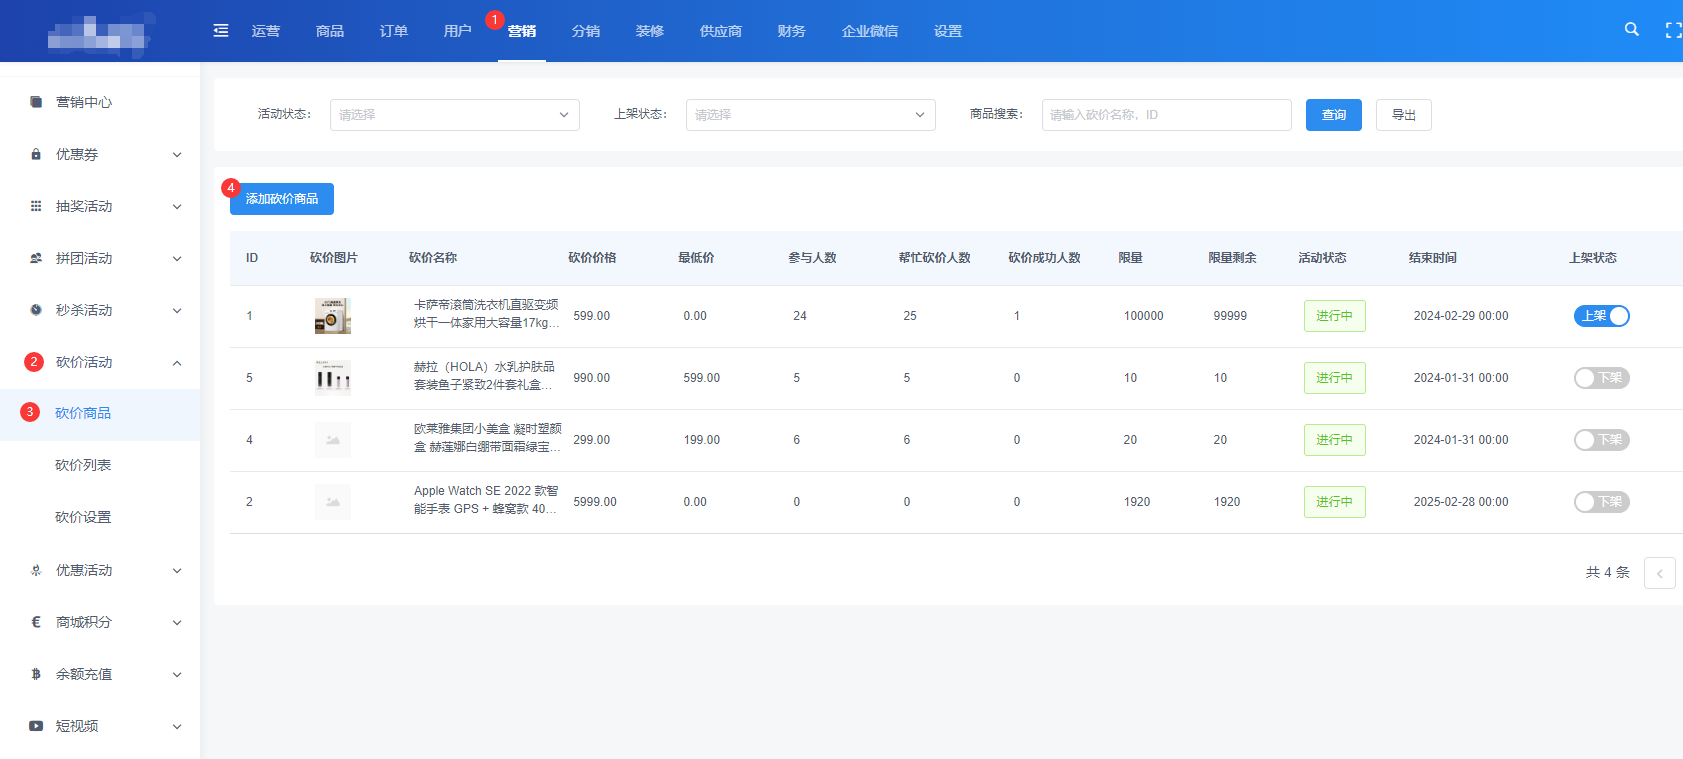Click the 营销中心 sidebar icon

coord(36,102)
